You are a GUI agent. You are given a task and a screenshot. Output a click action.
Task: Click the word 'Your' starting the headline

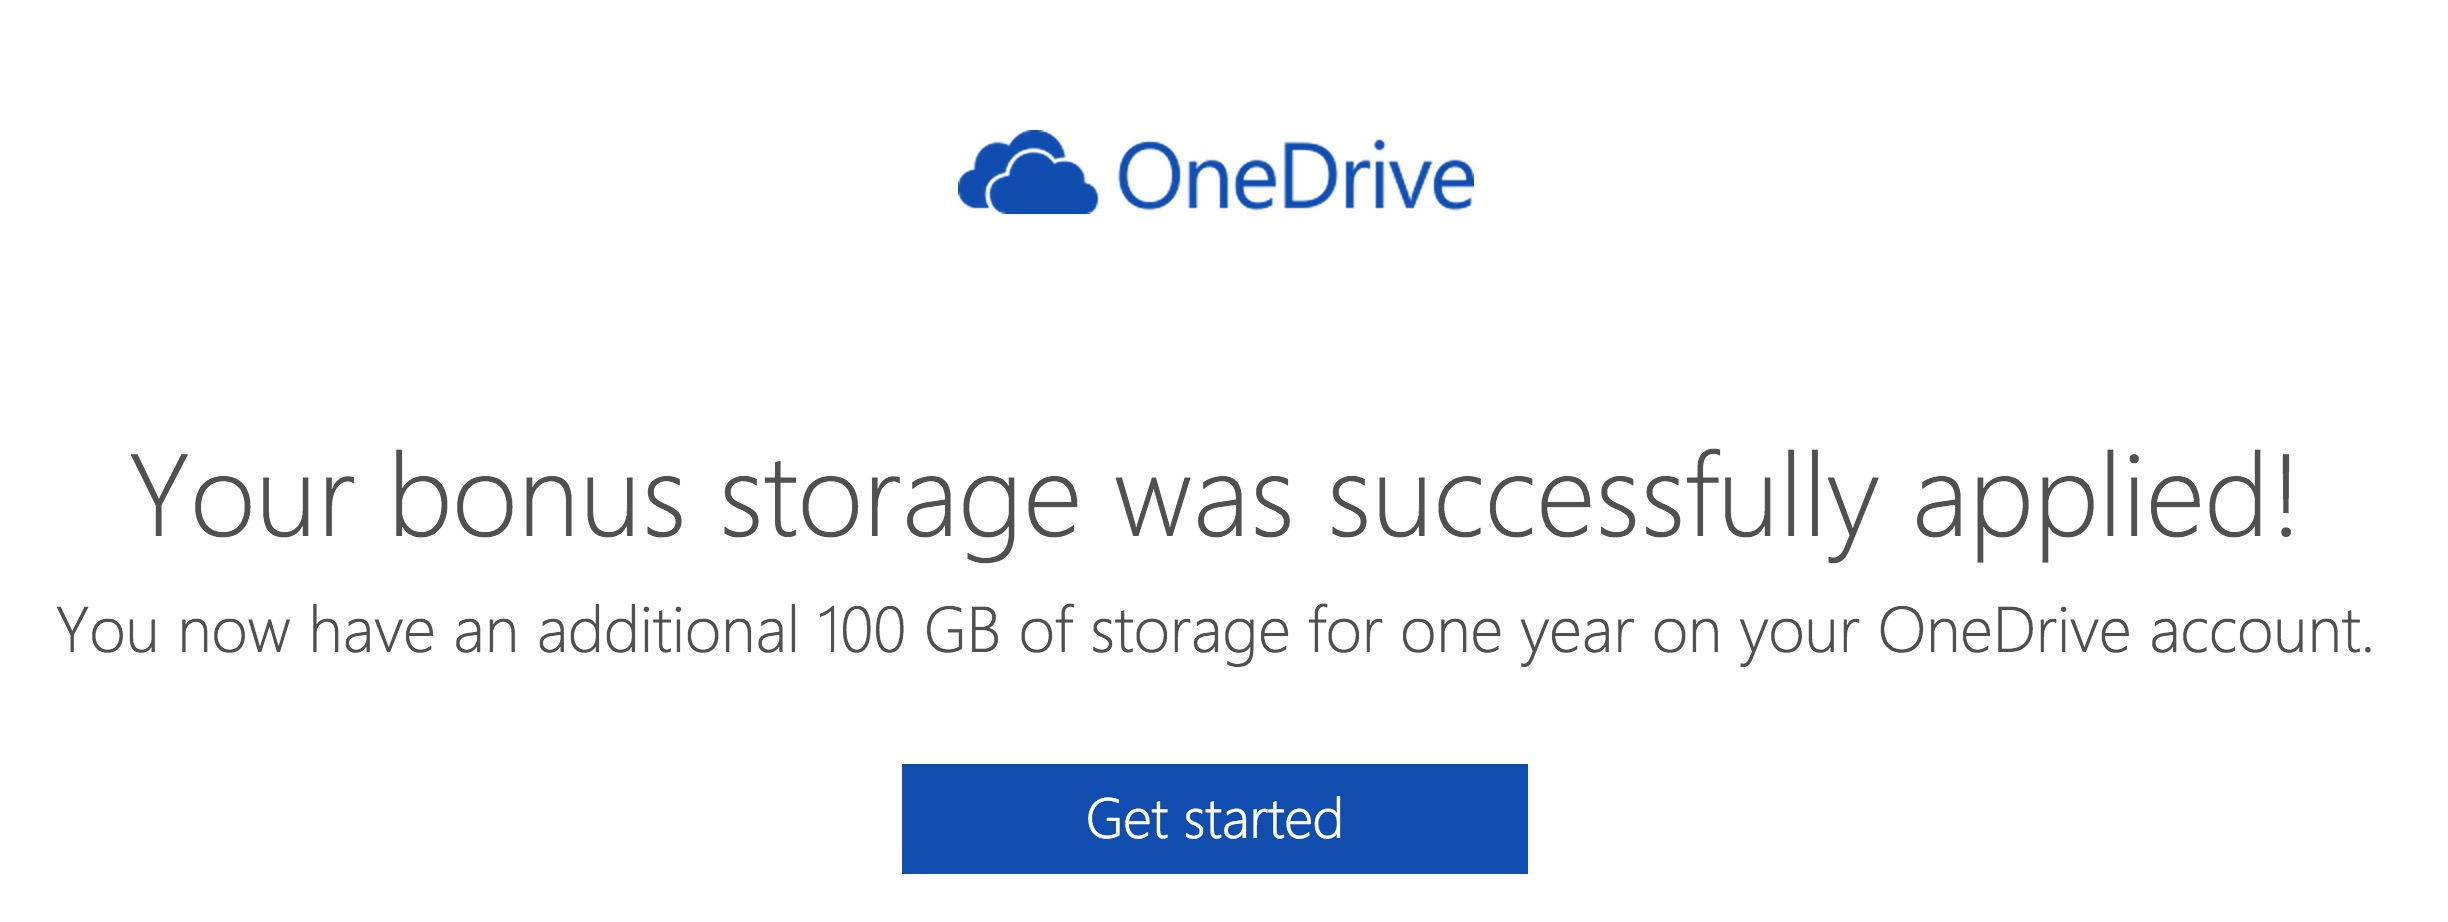[242, 496]
